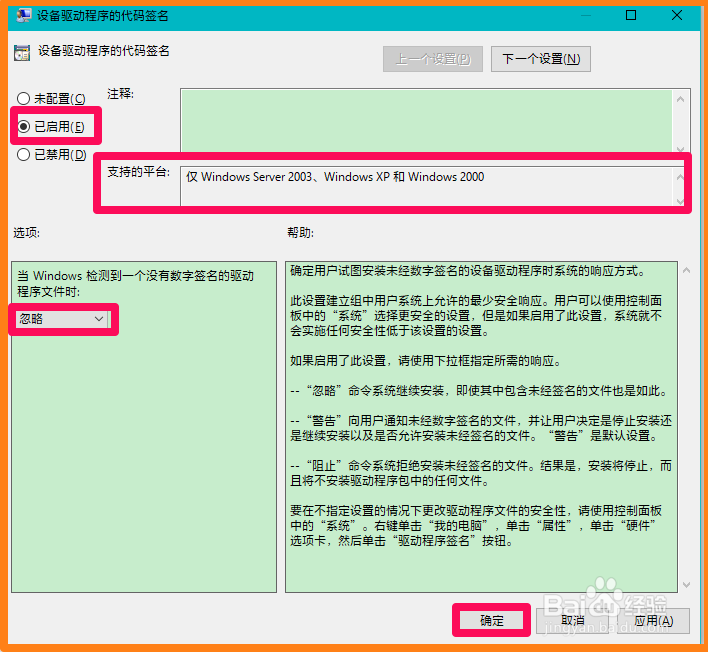Maximize the dialog window
Viewport: 708px width, 652px height.
click(x=631, y=15)
